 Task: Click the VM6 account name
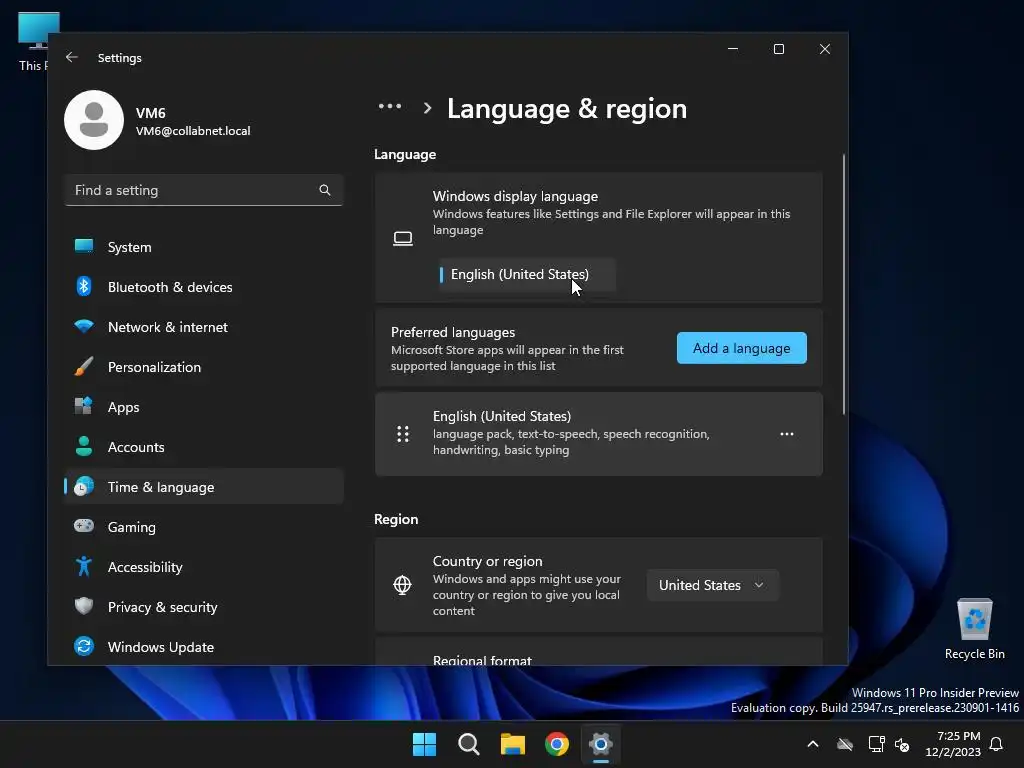pyautogui.click(x=150, y=113)
